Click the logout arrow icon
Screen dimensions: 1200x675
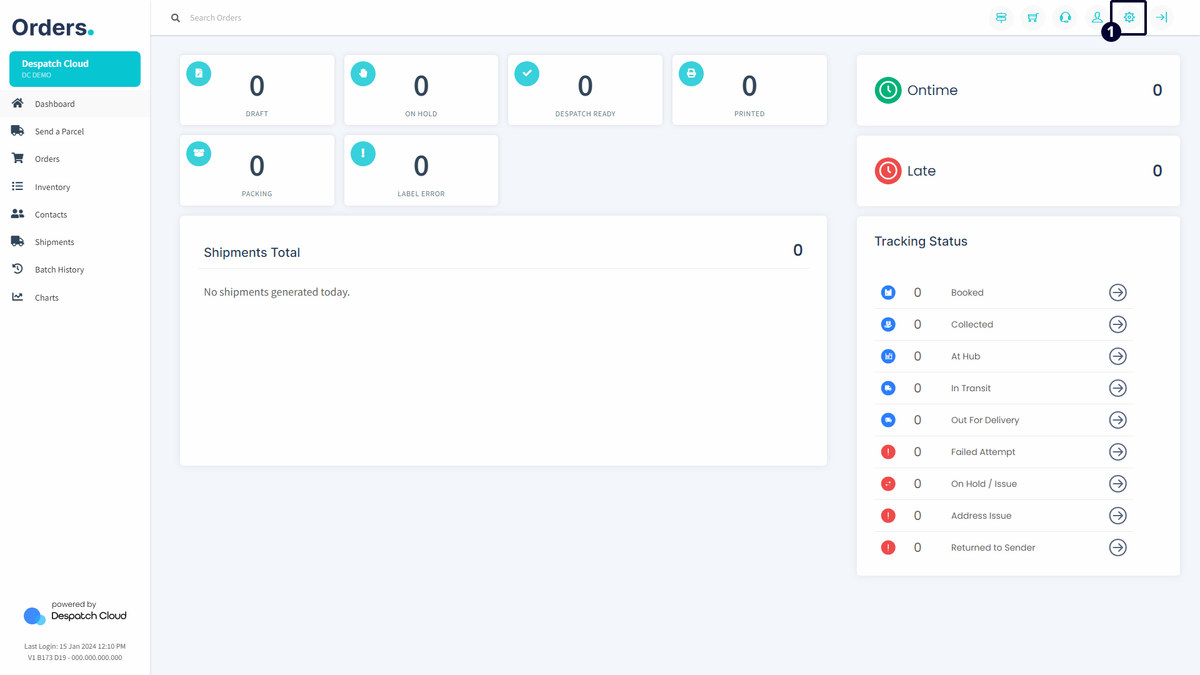[1161, 18]
